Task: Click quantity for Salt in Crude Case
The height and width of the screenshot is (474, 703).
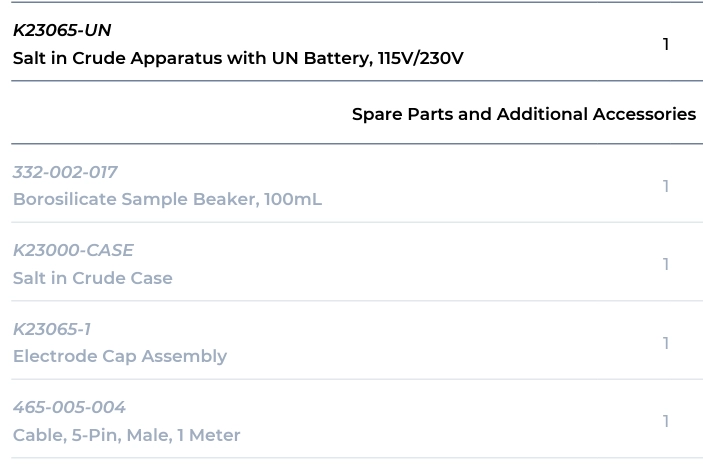Action: pyautogui.click(x=666, y=264)
